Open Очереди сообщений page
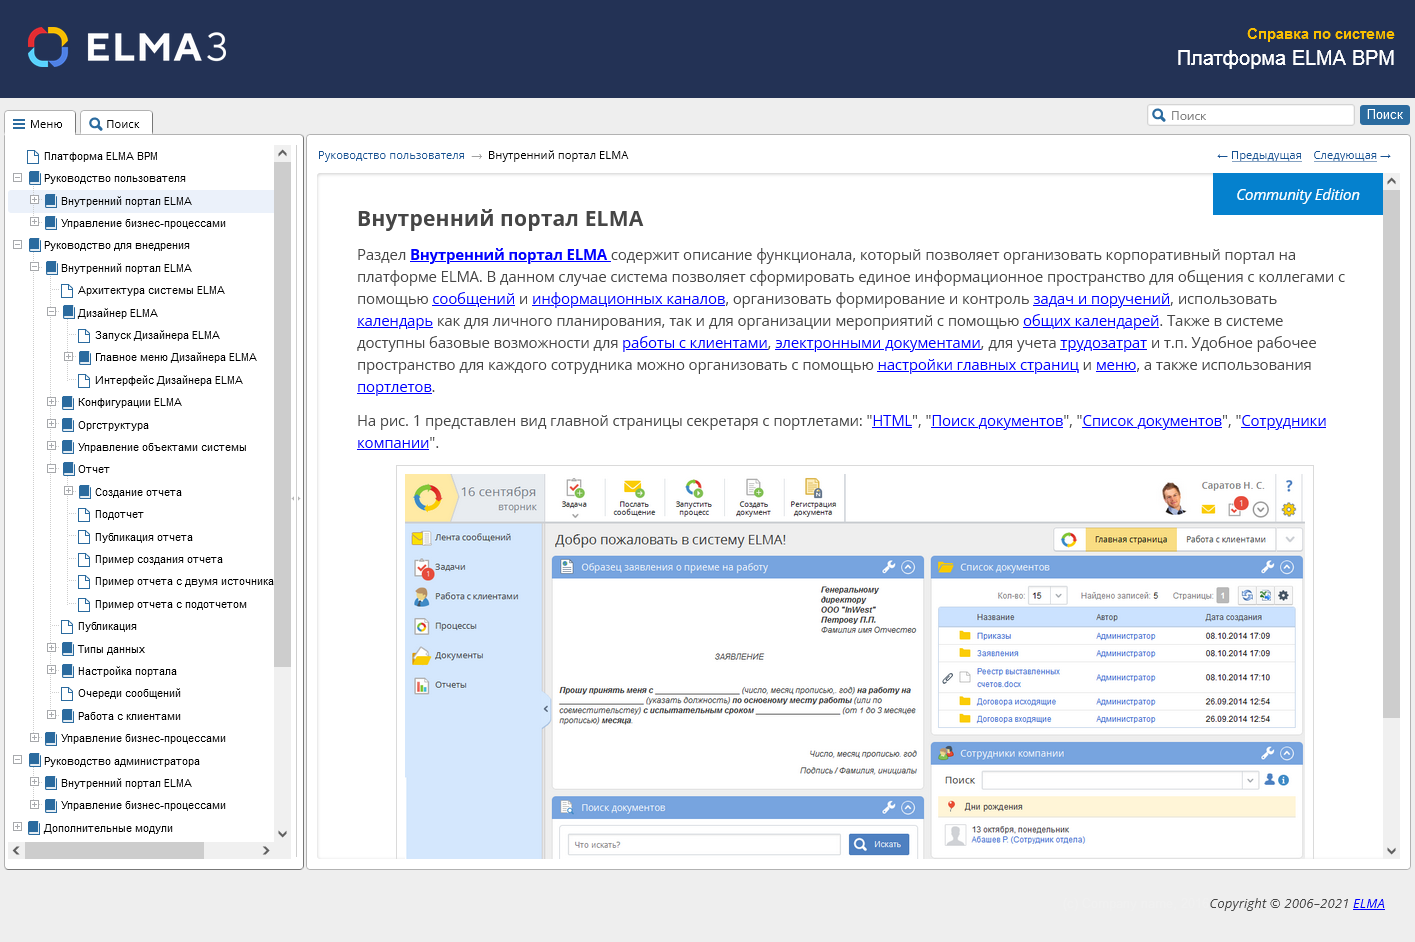This screenshot has width=1415, height=942. 129,693
